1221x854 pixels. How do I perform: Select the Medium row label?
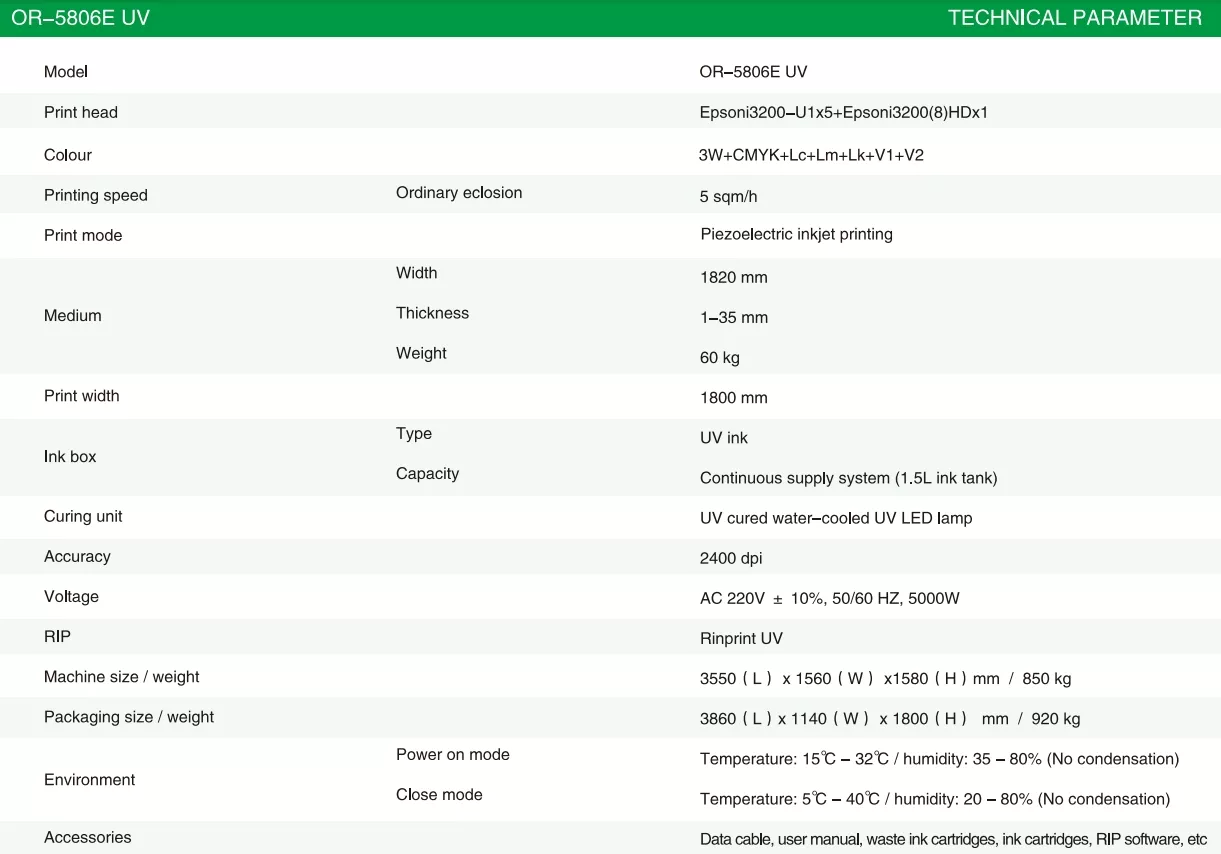[x=73, y=316]
